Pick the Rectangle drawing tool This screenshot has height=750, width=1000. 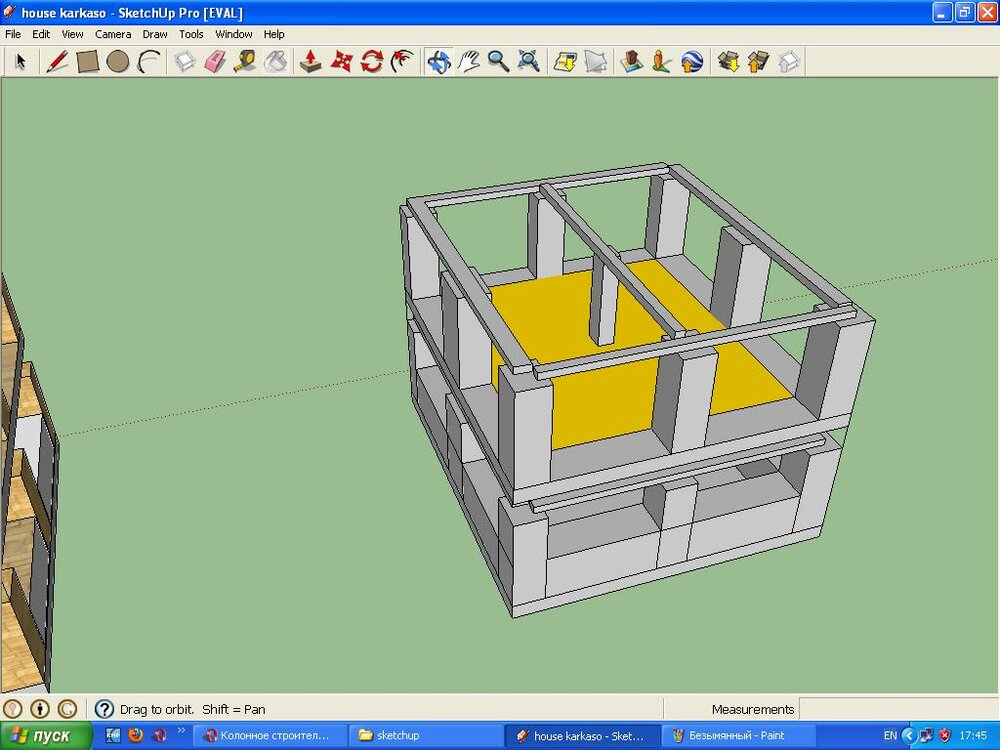pos(88,62)
